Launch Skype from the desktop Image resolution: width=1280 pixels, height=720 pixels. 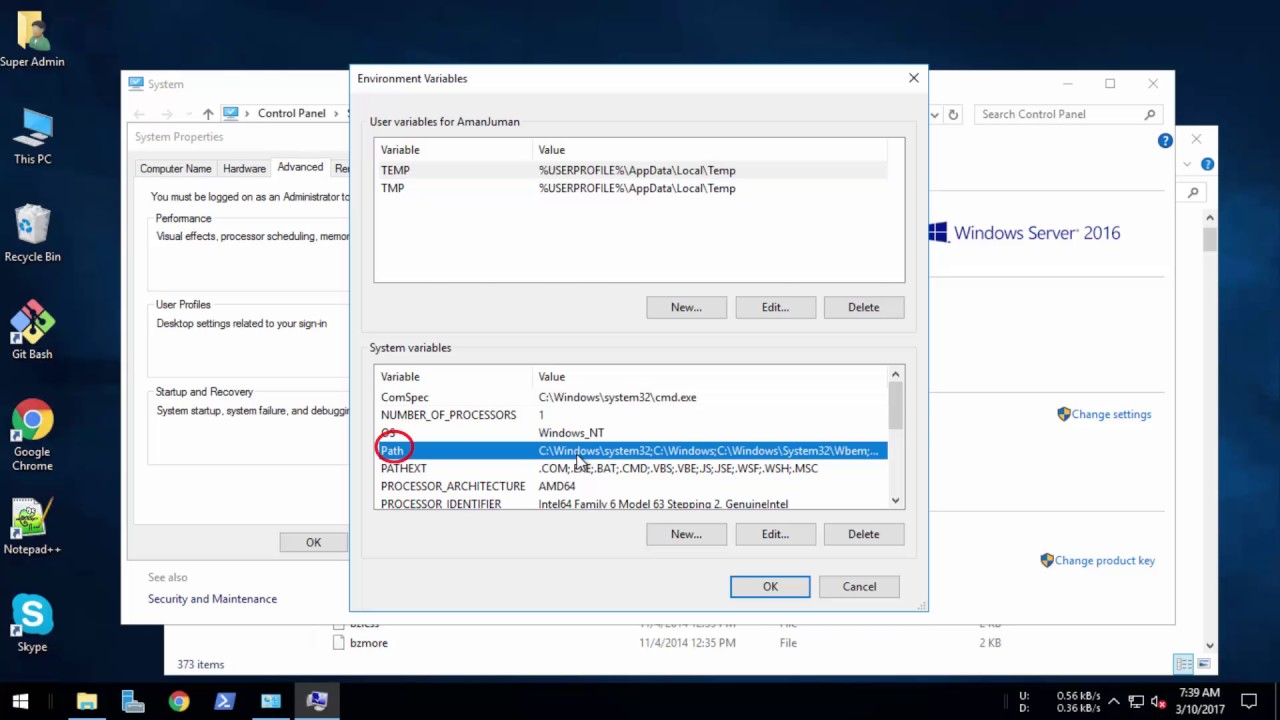(x=32, y=624)
